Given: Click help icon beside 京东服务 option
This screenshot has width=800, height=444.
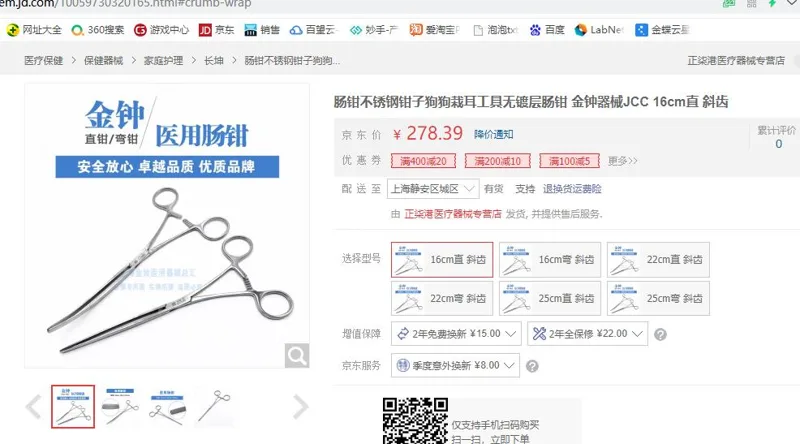Looking at the screenshot, I should pos(532,366).
